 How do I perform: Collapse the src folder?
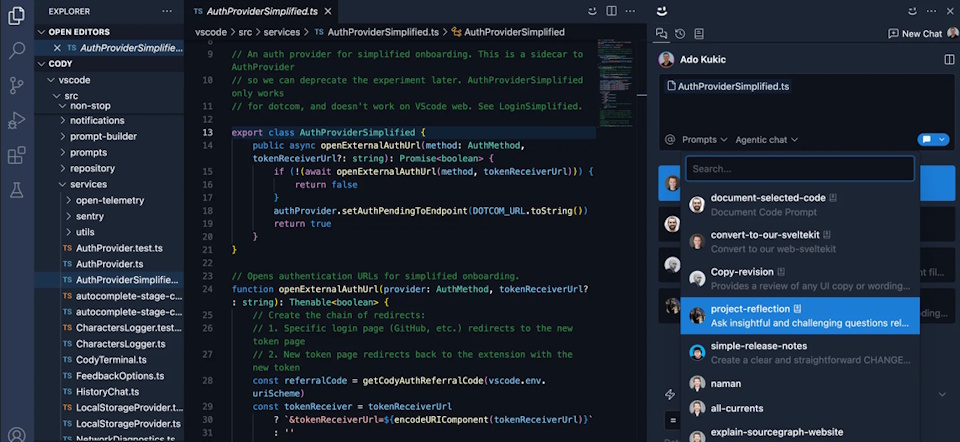click(109, 96)
